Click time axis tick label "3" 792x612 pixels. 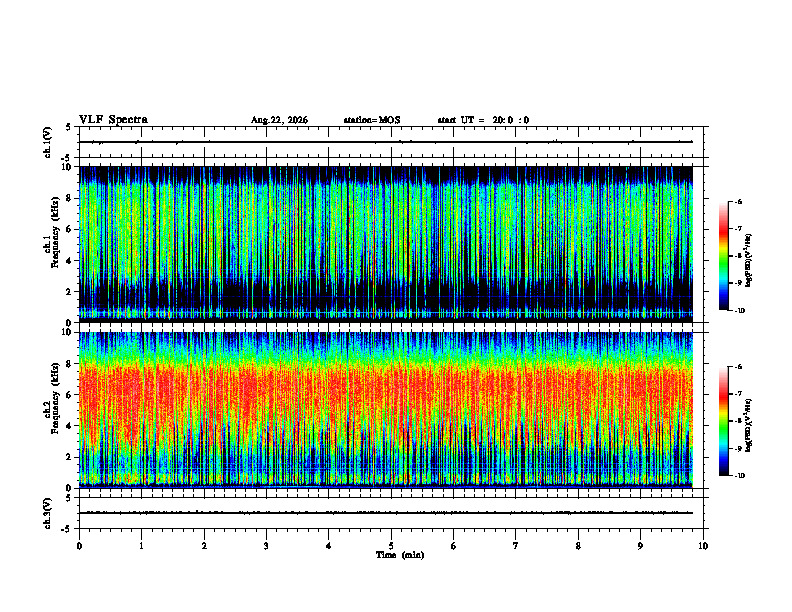pyautogui.click(x=266, y=546)
